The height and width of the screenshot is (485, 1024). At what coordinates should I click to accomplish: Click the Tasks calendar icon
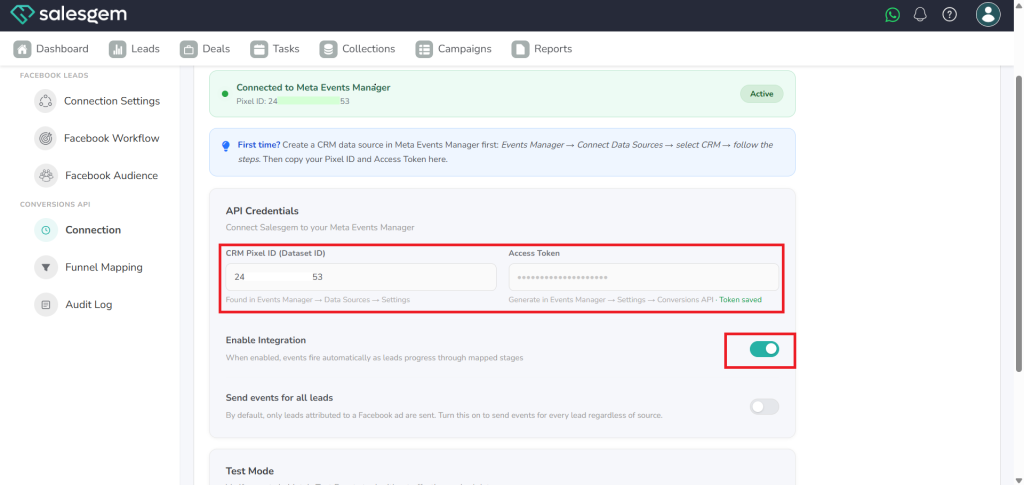(x=259, y=49)
